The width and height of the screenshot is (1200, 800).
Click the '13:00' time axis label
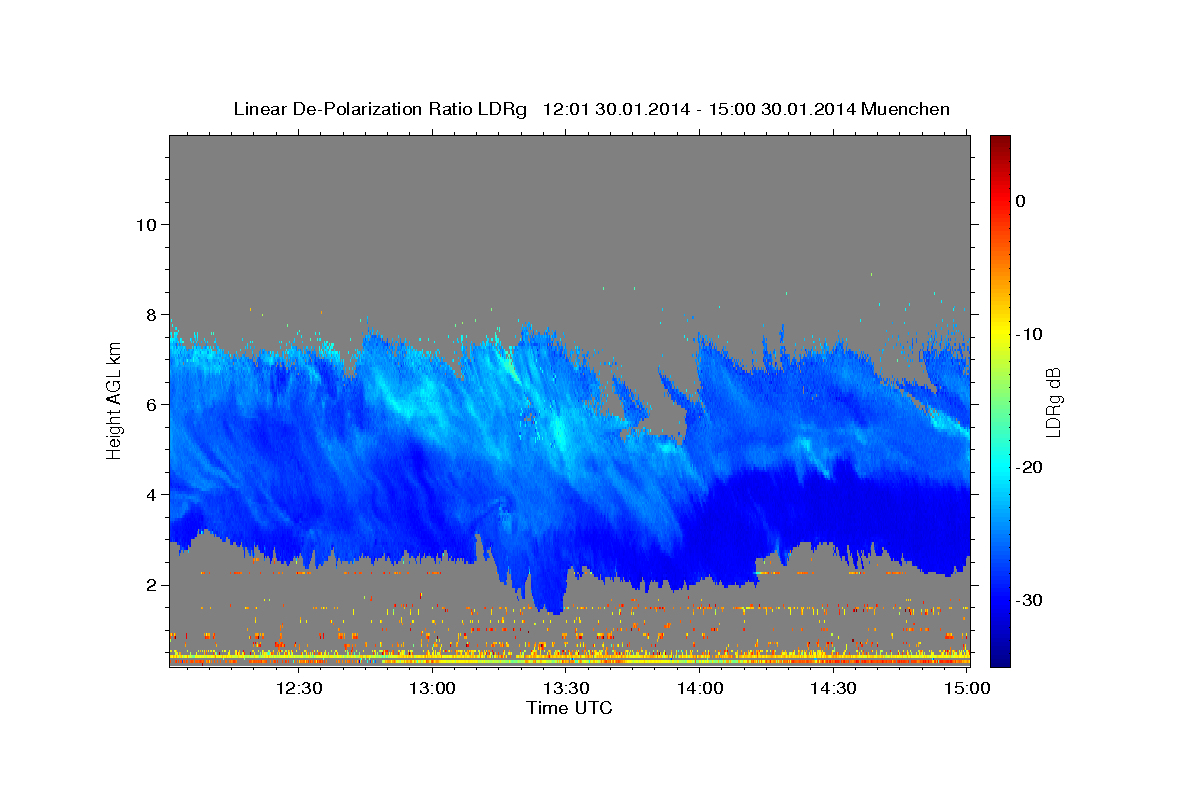pos(433,688)
